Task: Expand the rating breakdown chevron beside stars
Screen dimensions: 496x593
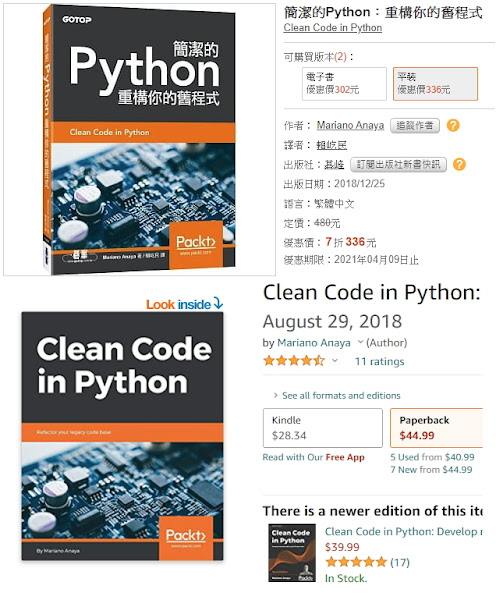Action: [335, 361]
